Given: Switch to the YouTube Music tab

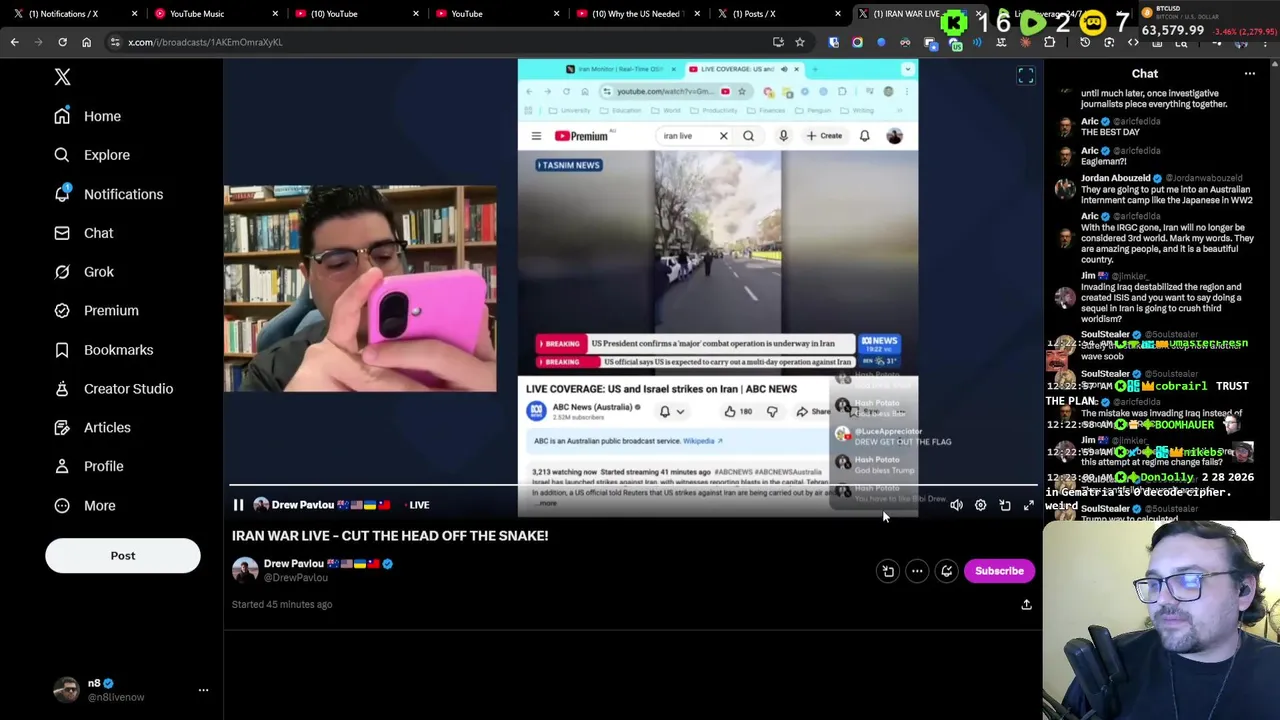Looking at the screenshot, I should click(215, 14).
